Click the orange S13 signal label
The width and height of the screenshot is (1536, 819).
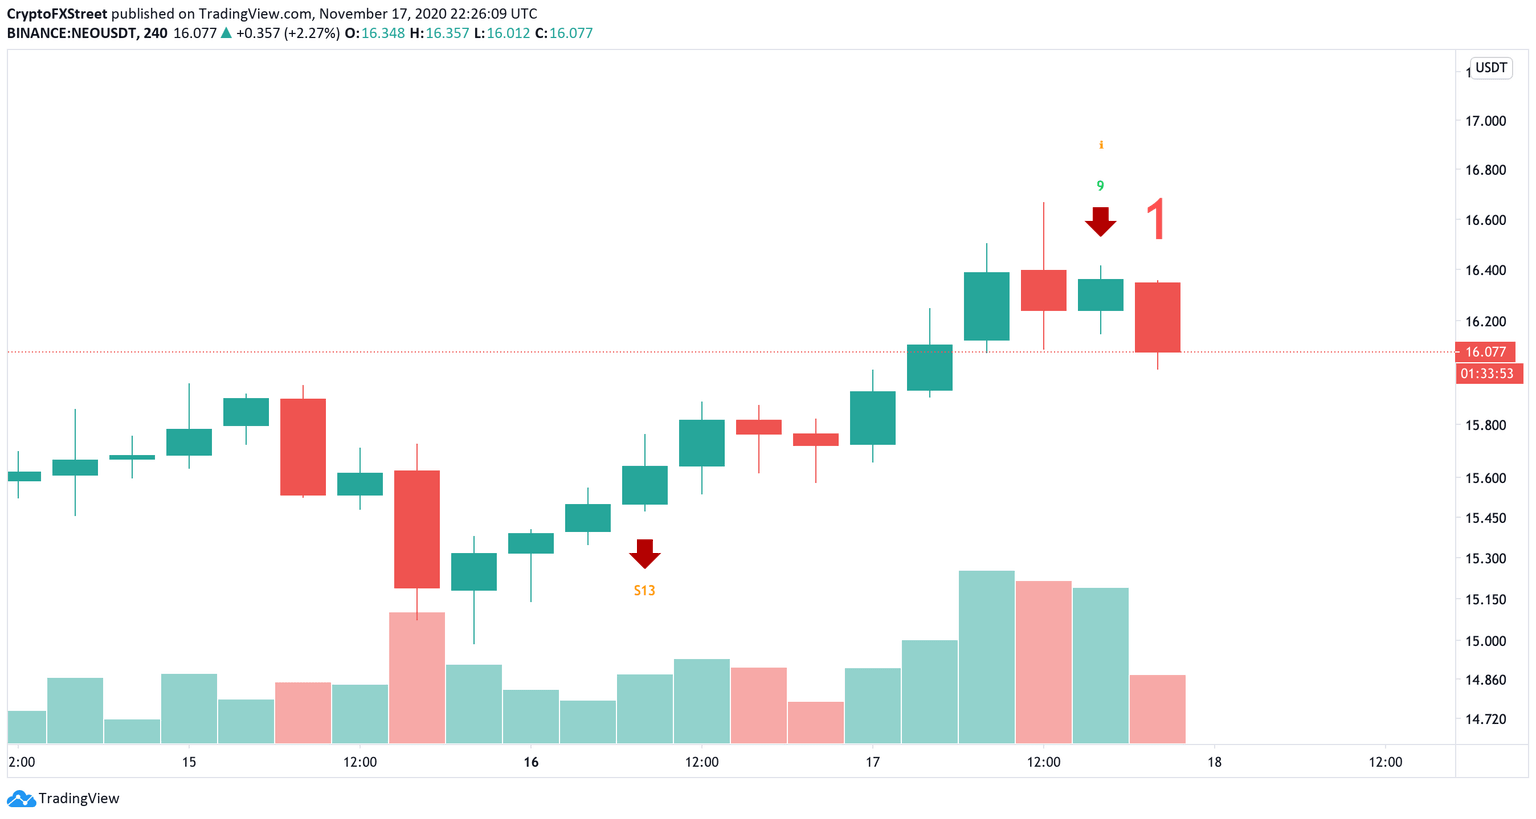pyautogui.click(x=645, y=591)
